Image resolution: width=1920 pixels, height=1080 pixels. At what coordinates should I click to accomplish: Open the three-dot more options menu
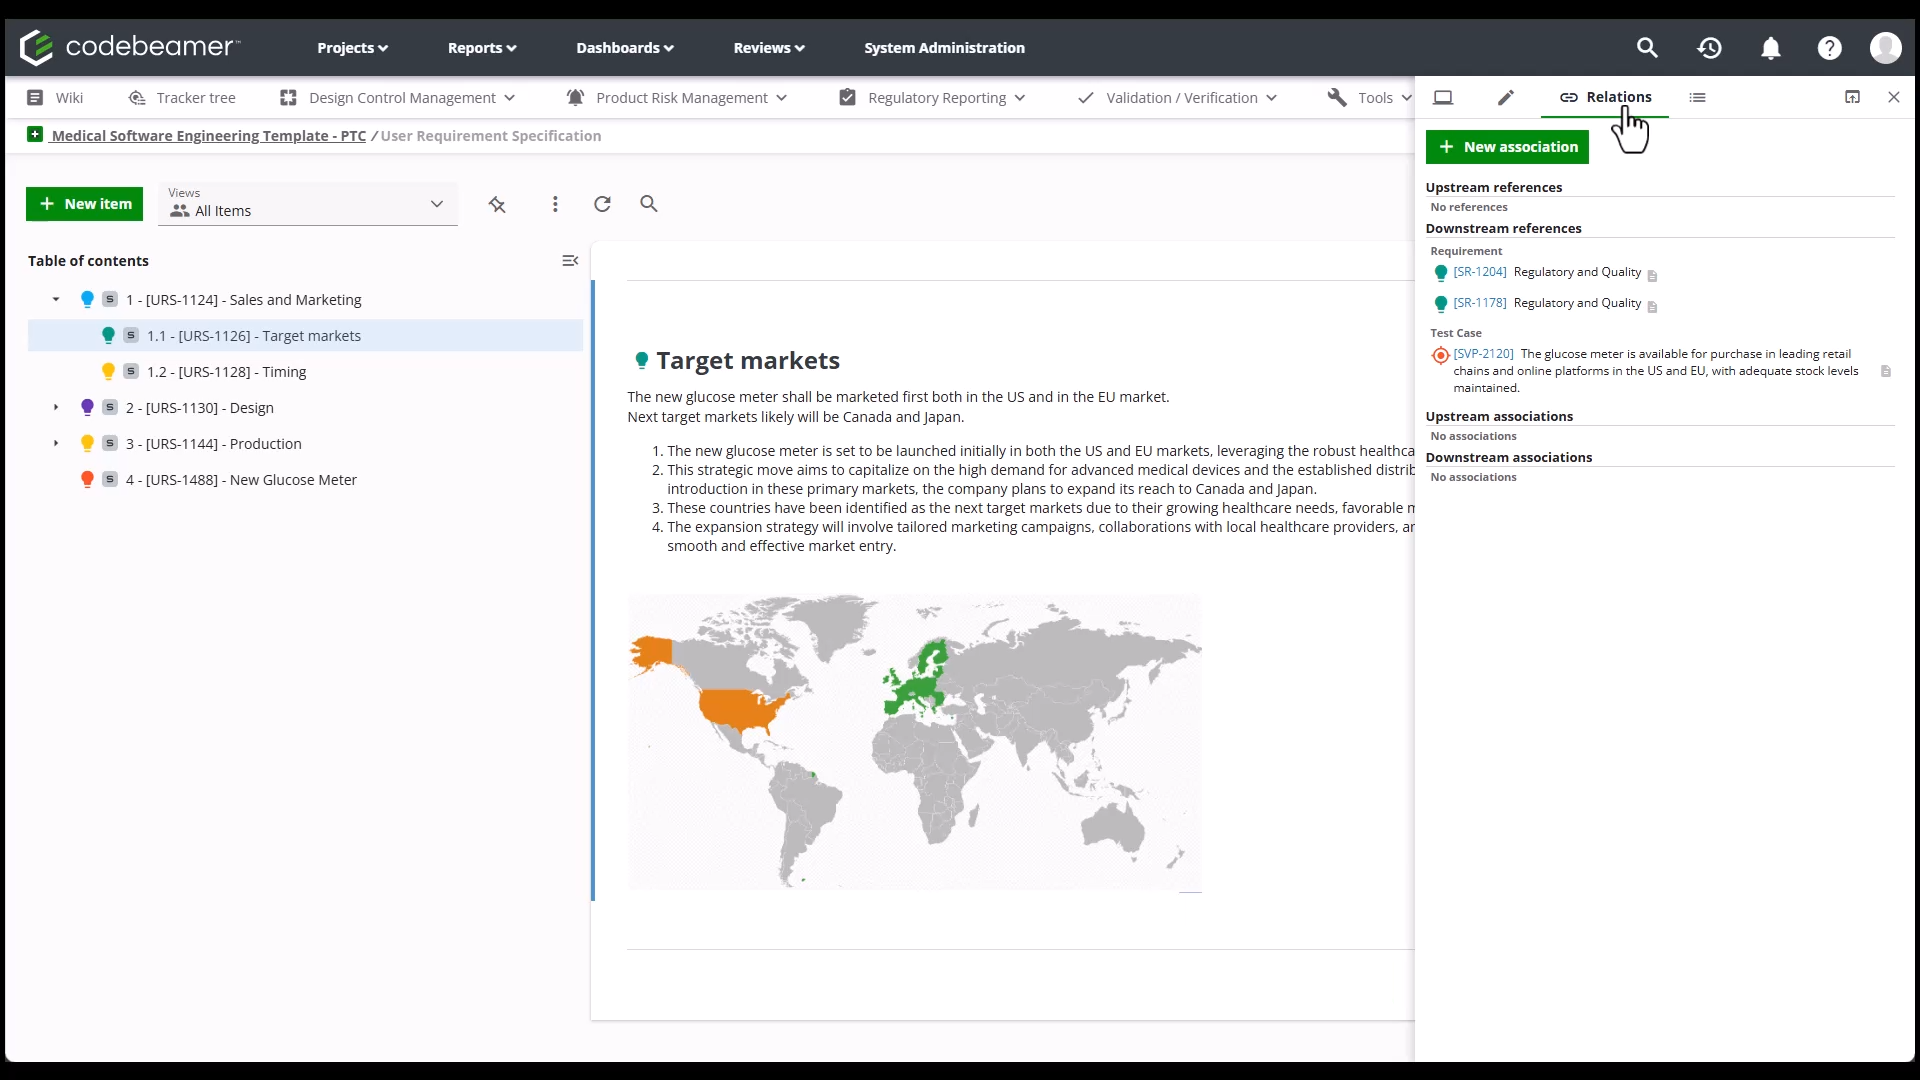coord(555,204)
